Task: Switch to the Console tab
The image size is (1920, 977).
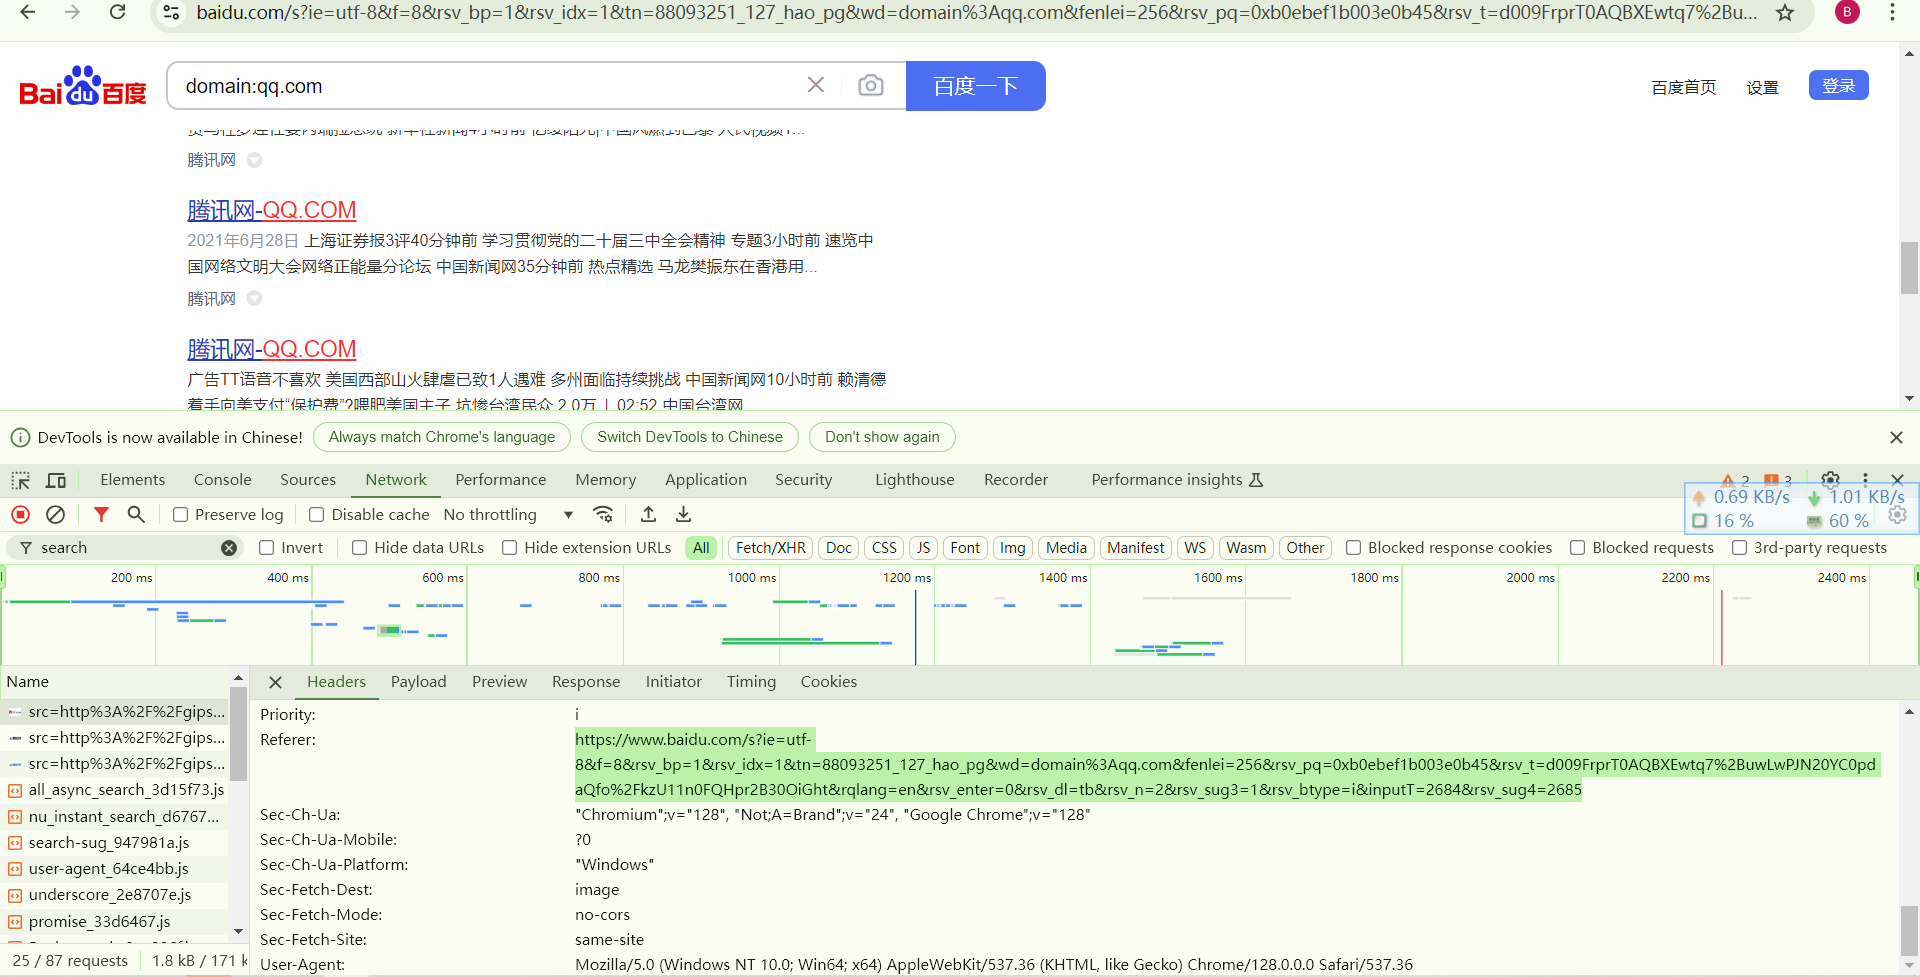Action: pos(223,480)
